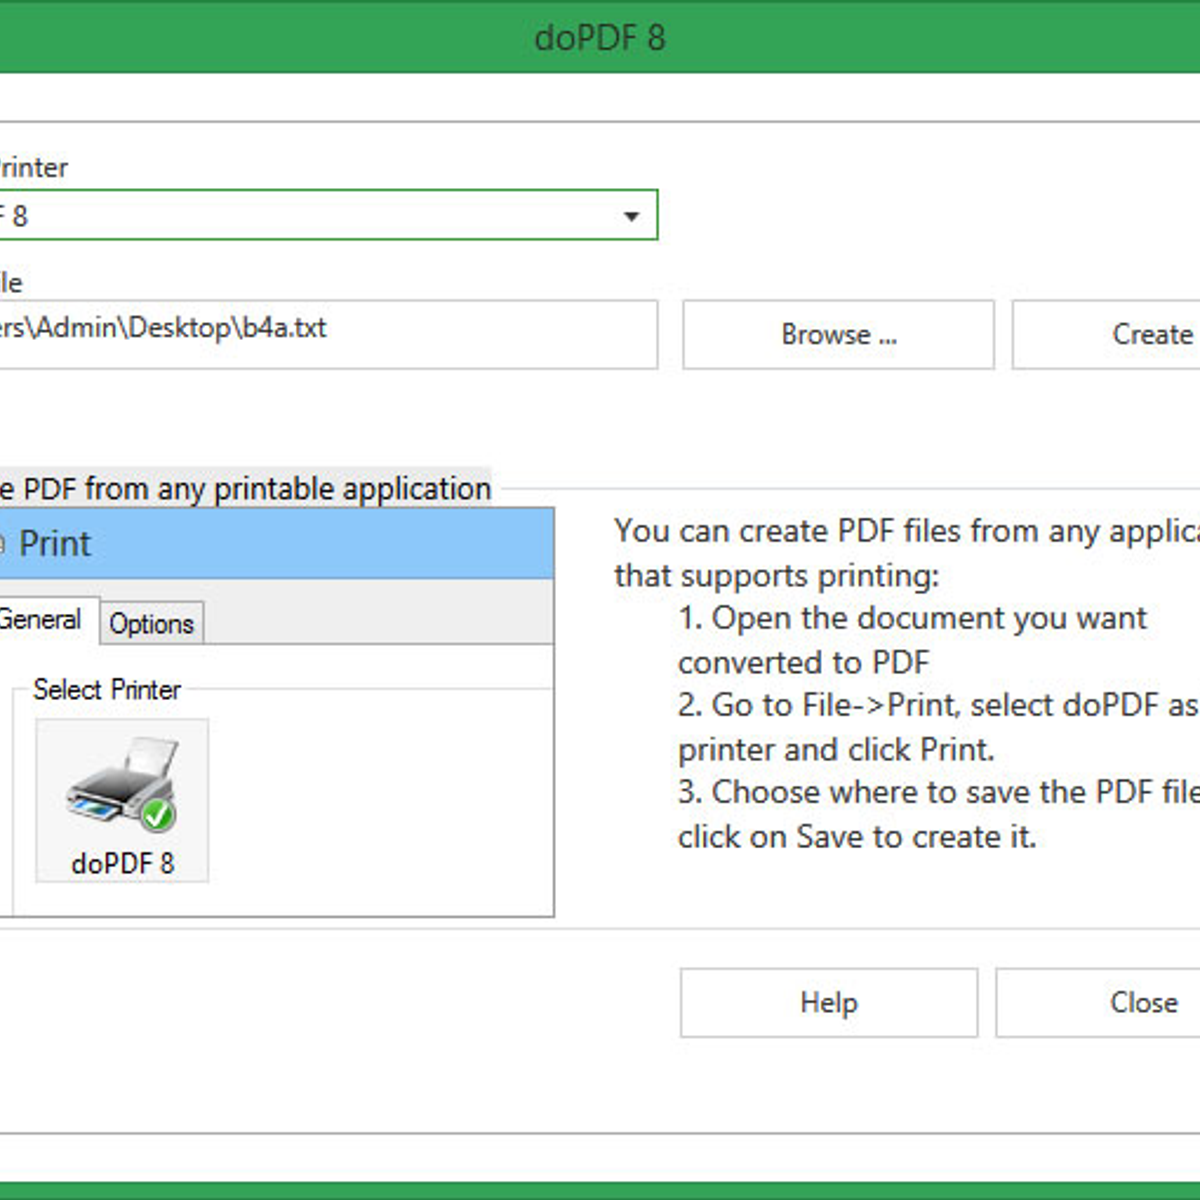Expand the printer dropdown arrow

coord(631,216)
